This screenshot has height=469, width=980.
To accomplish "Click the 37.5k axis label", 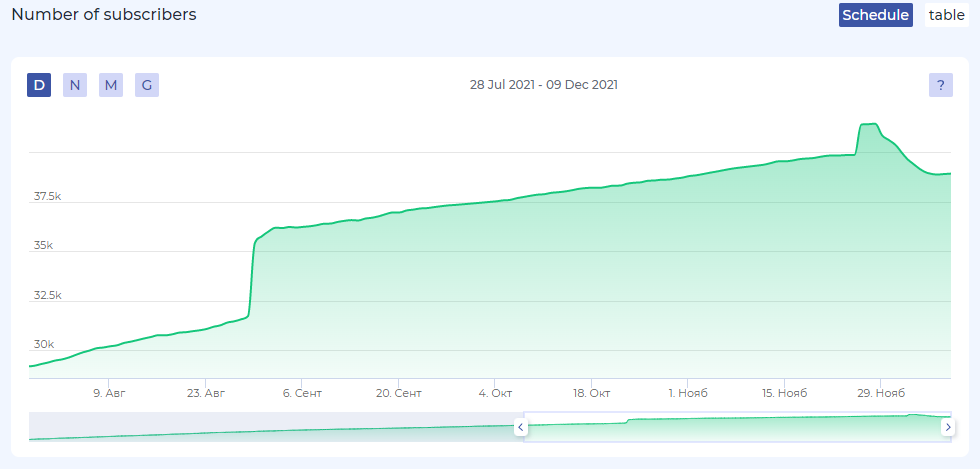I will pos(48,196).
